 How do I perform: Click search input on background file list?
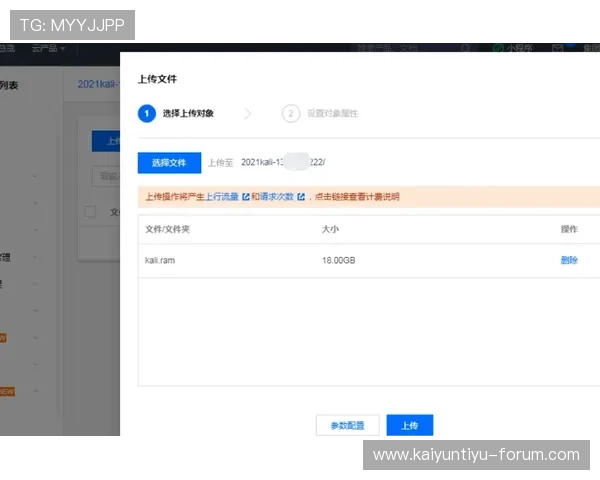coord(106,176)
